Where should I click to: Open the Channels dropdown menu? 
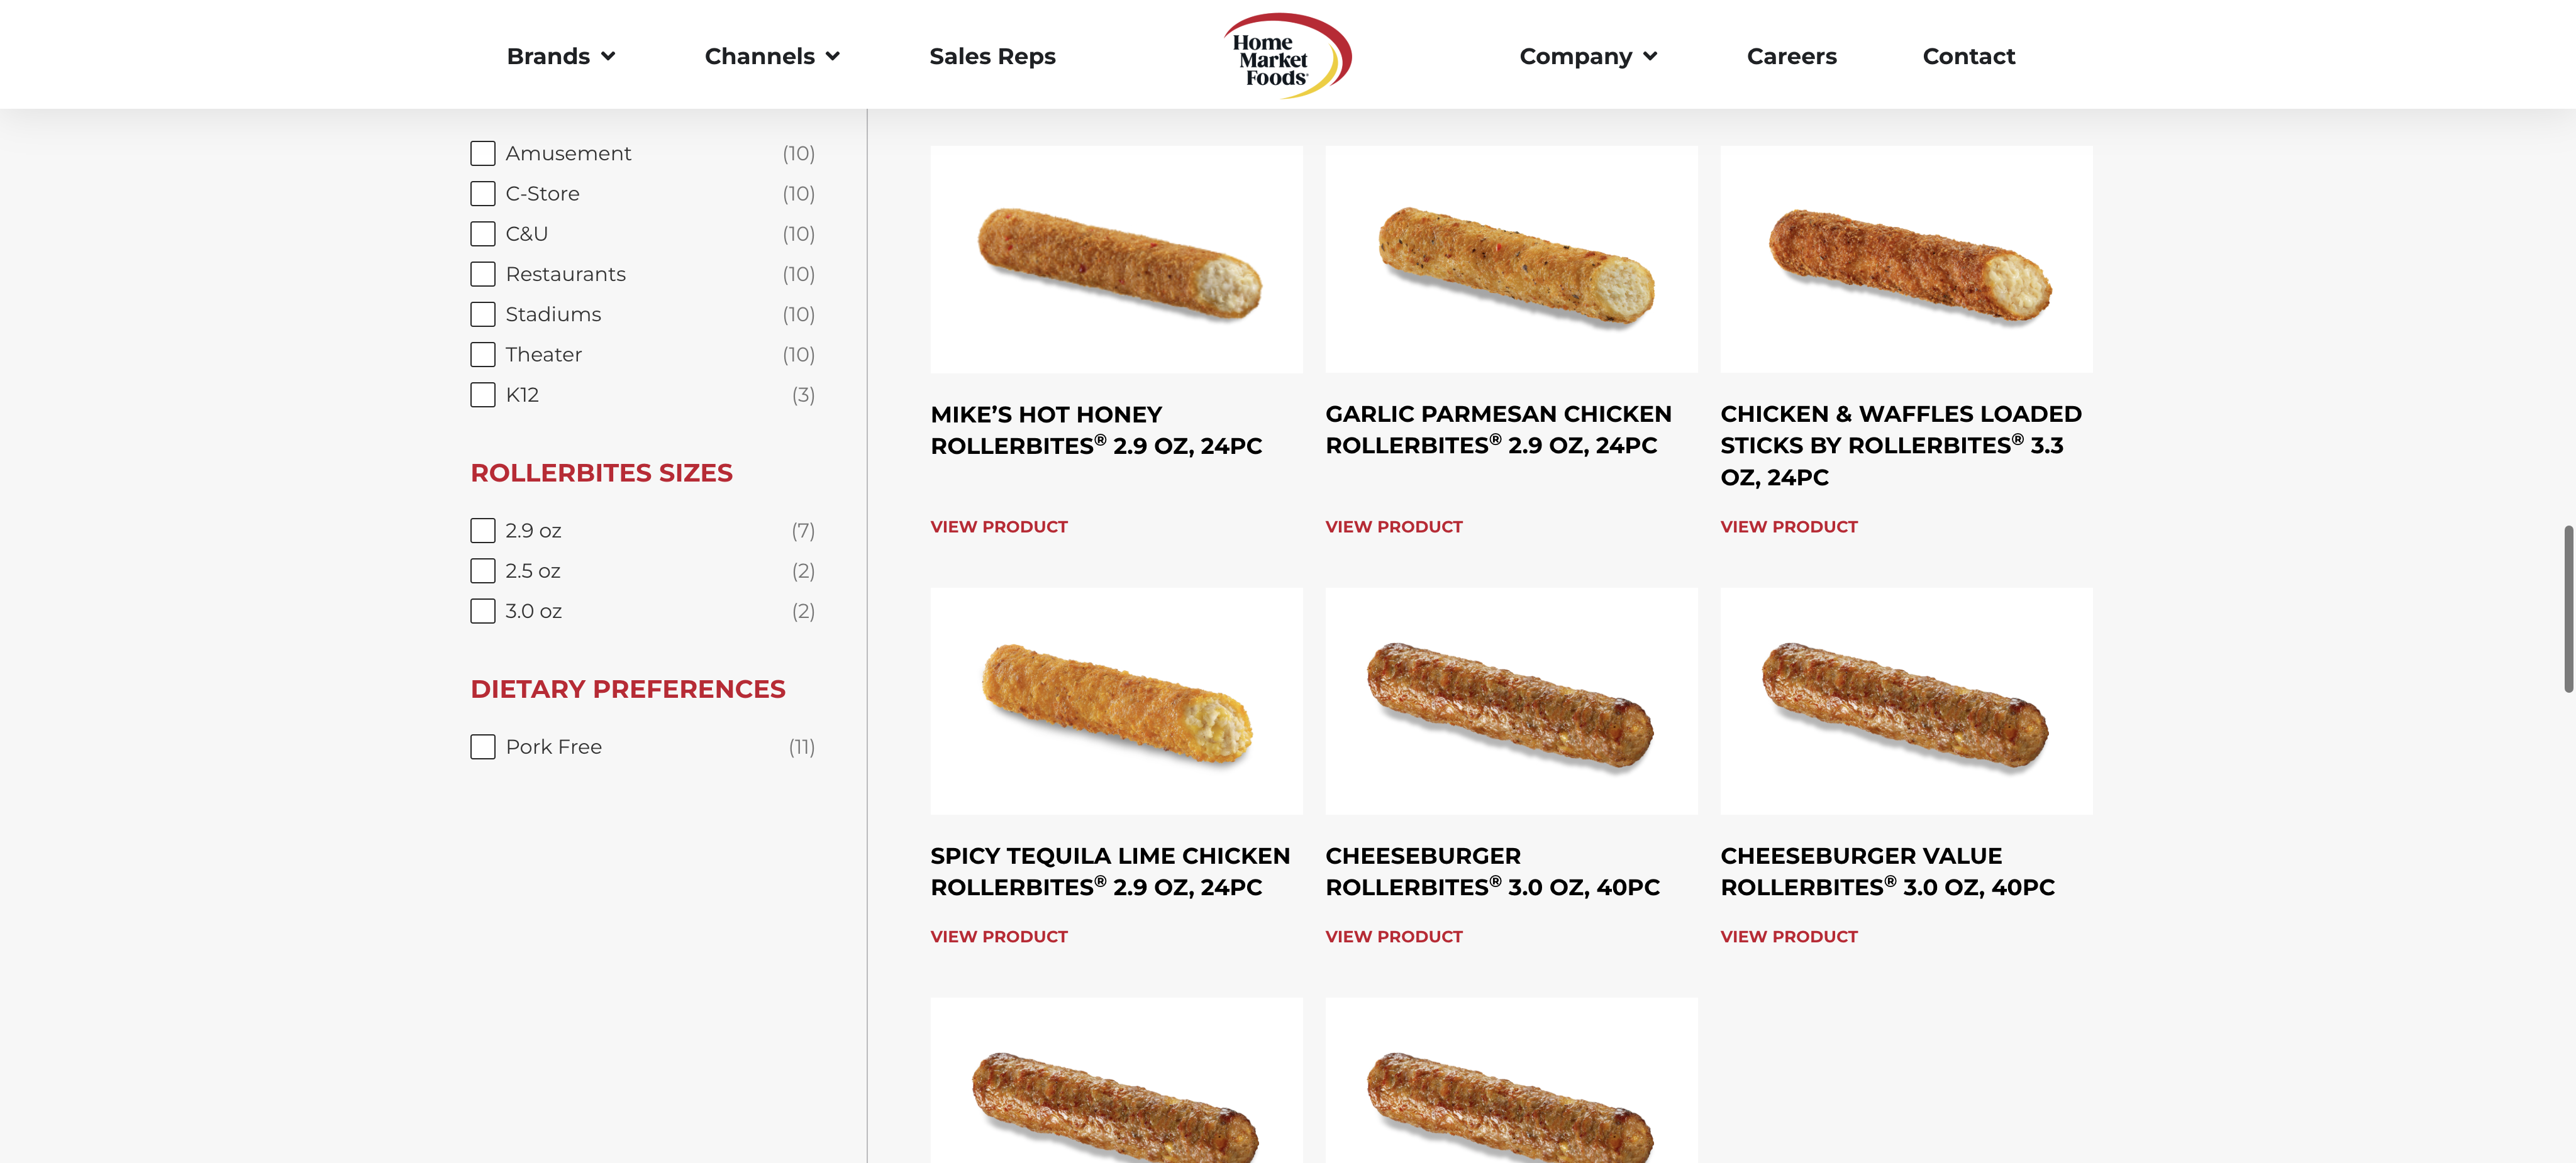[x=771, y=57]
